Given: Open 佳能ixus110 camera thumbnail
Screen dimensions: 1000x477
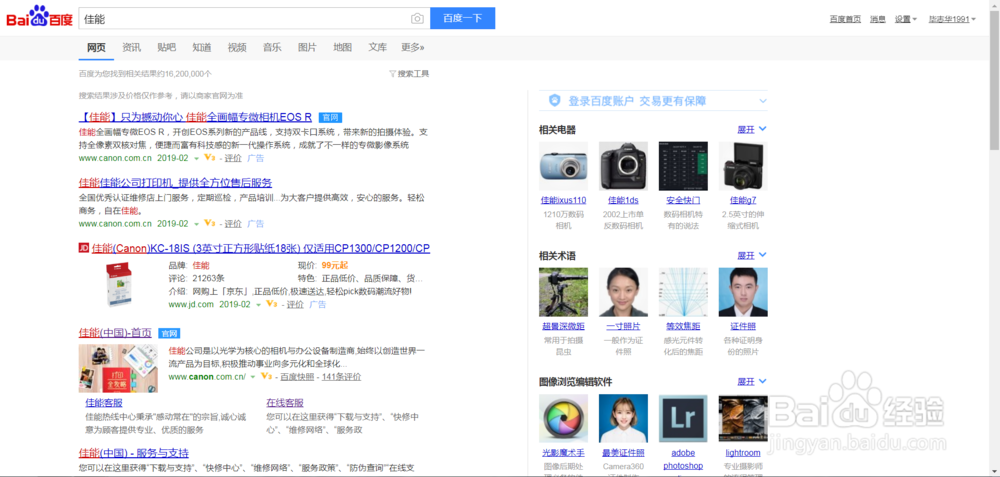Looking at the screenshot, I should pos(563,166).
